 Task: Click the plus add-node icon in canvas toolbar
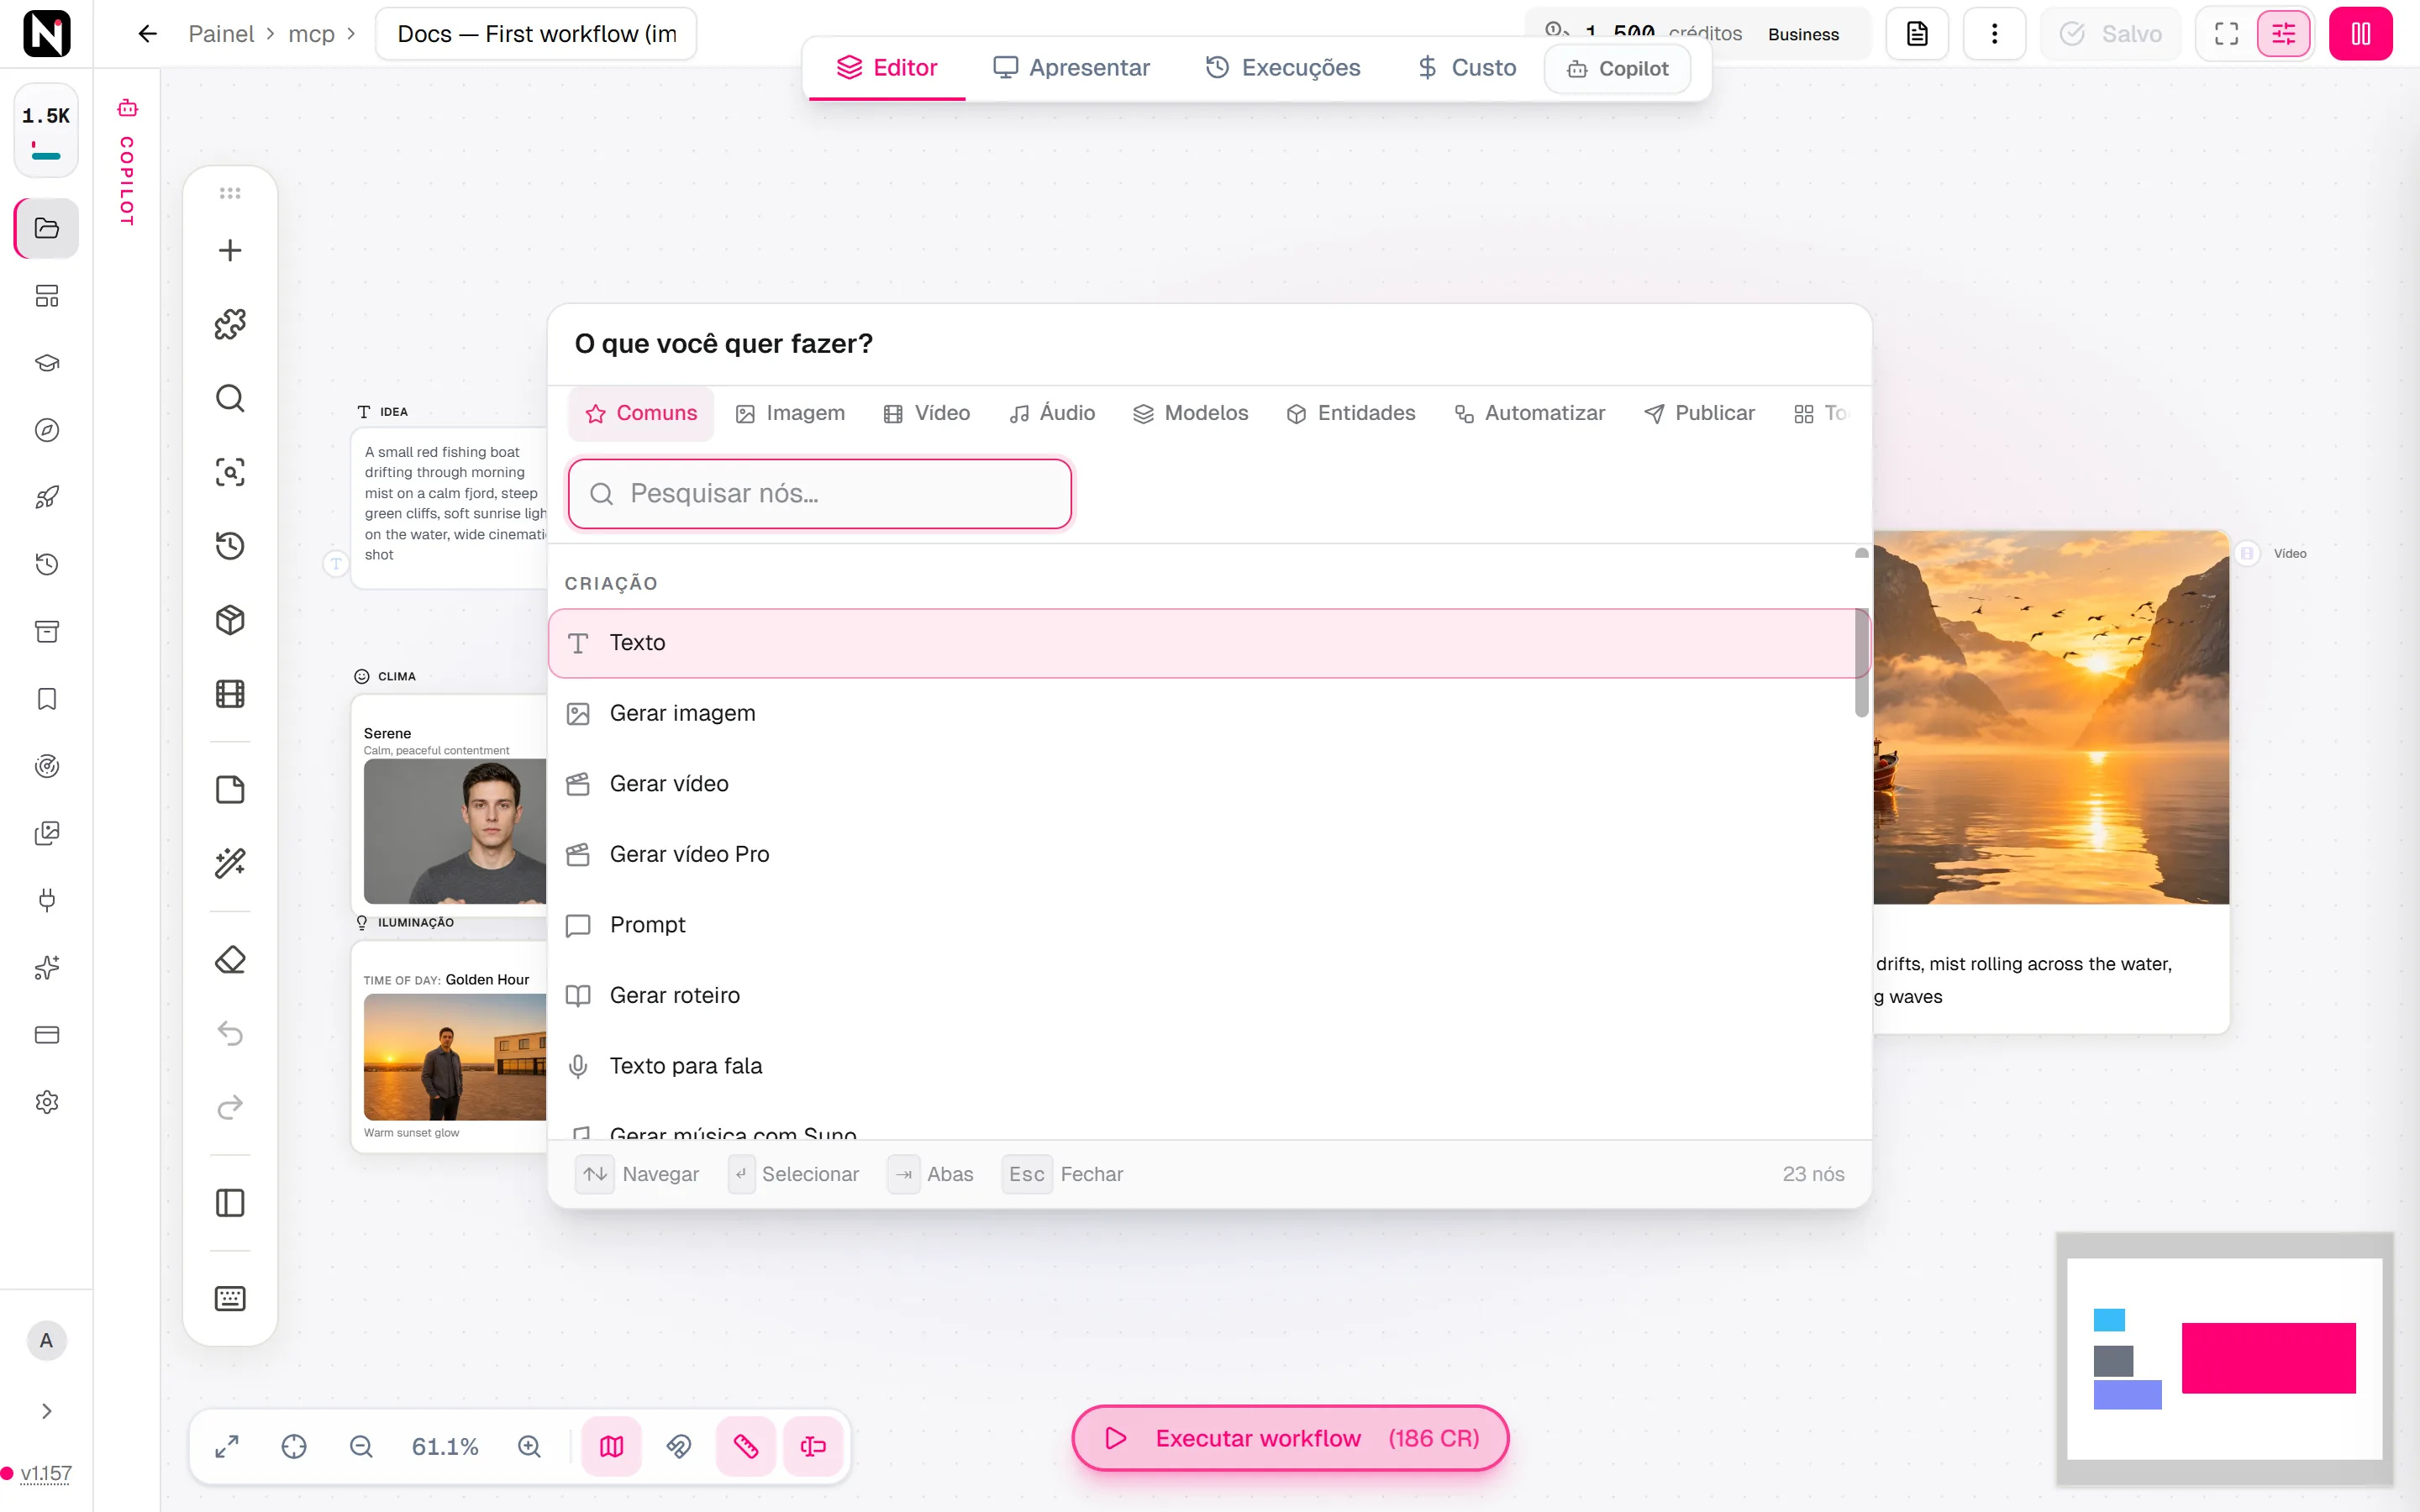tap(230, 250)
